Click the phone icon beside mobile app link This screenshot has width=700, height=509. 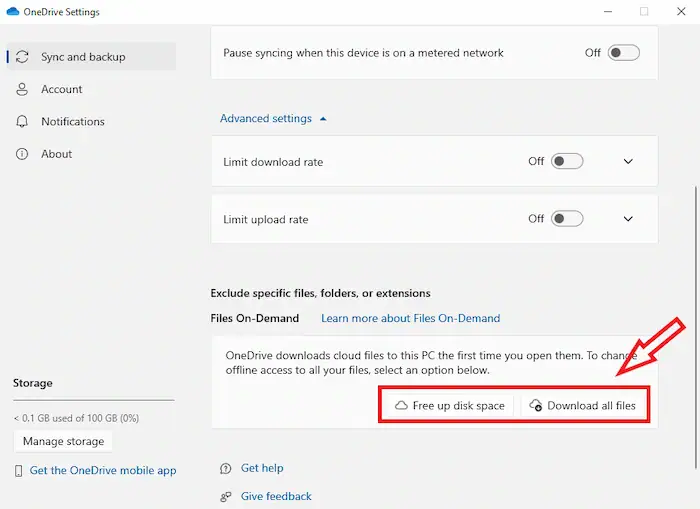[18, 471]
